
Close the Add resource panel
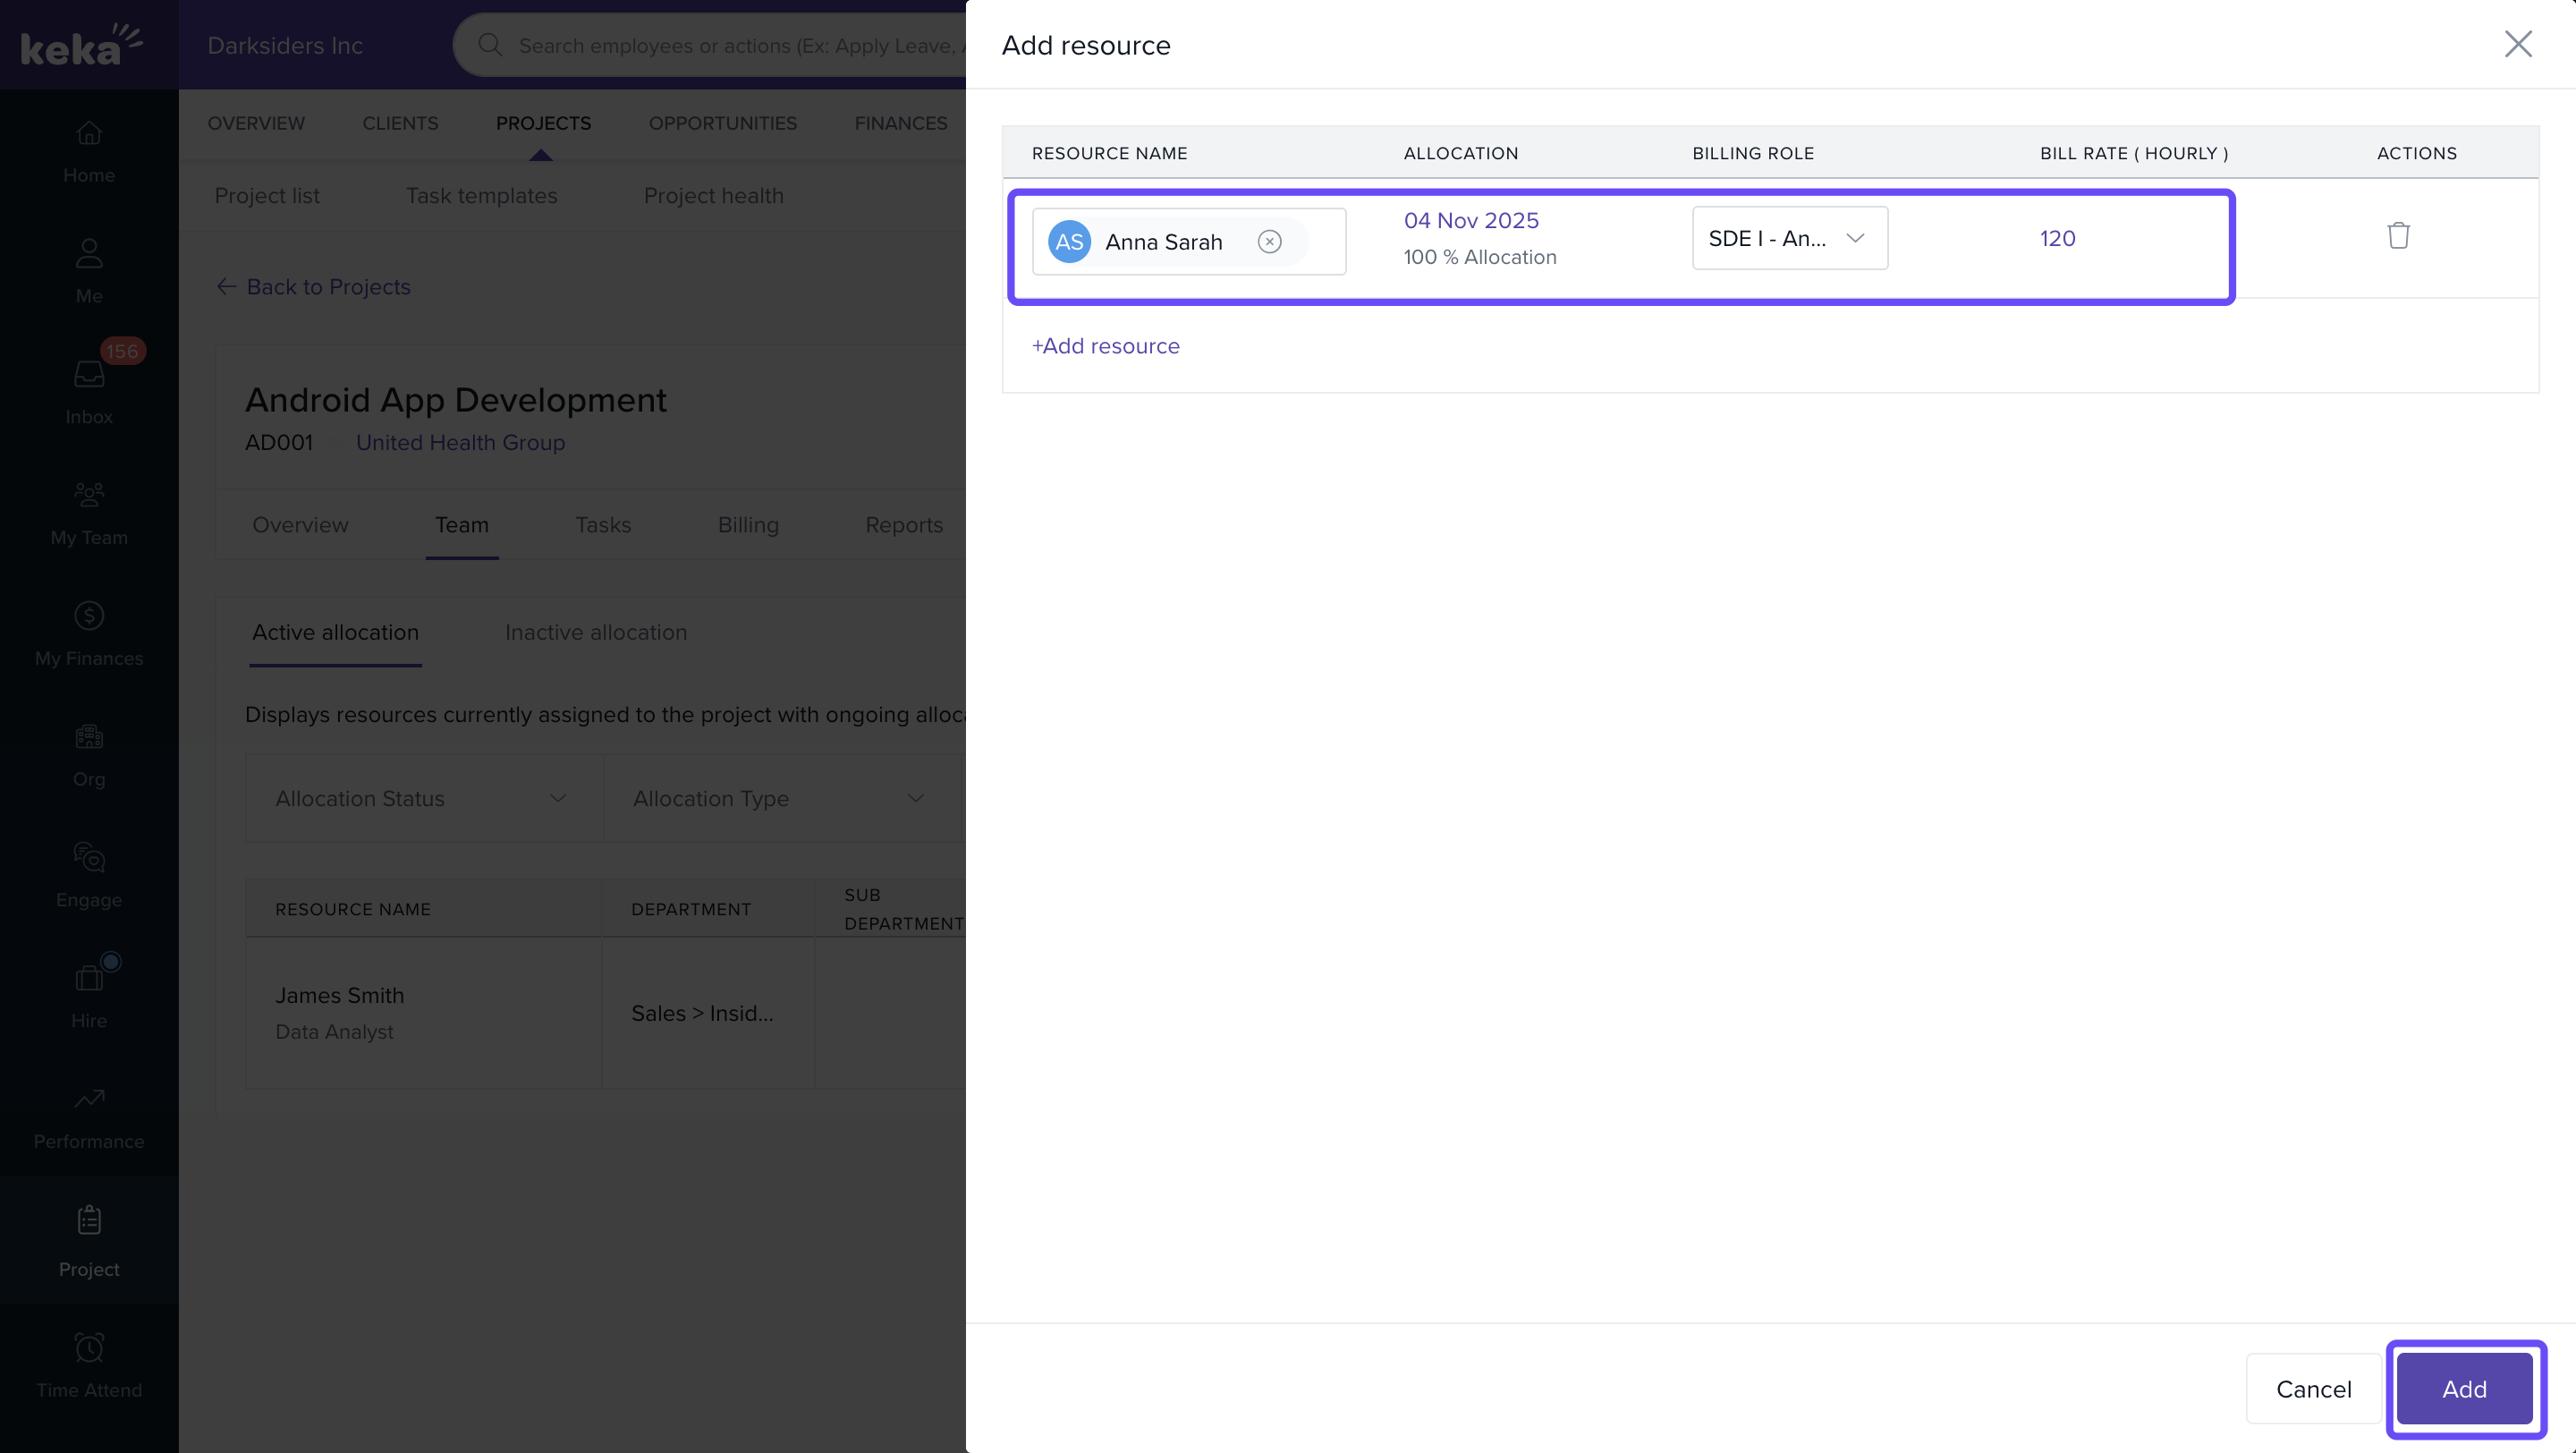(2517, 44)
